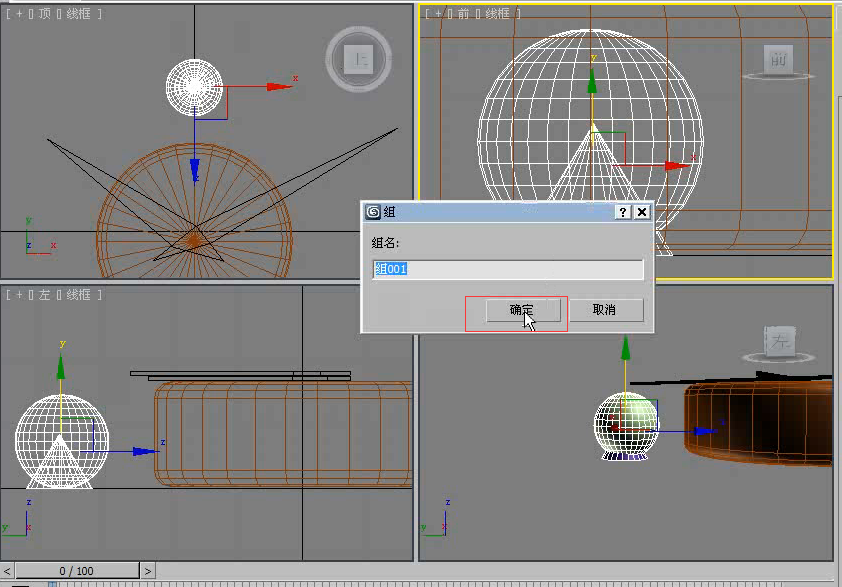Click the 0 / 100 time slider
The image size is (842, 587).
tap(77, 571)
